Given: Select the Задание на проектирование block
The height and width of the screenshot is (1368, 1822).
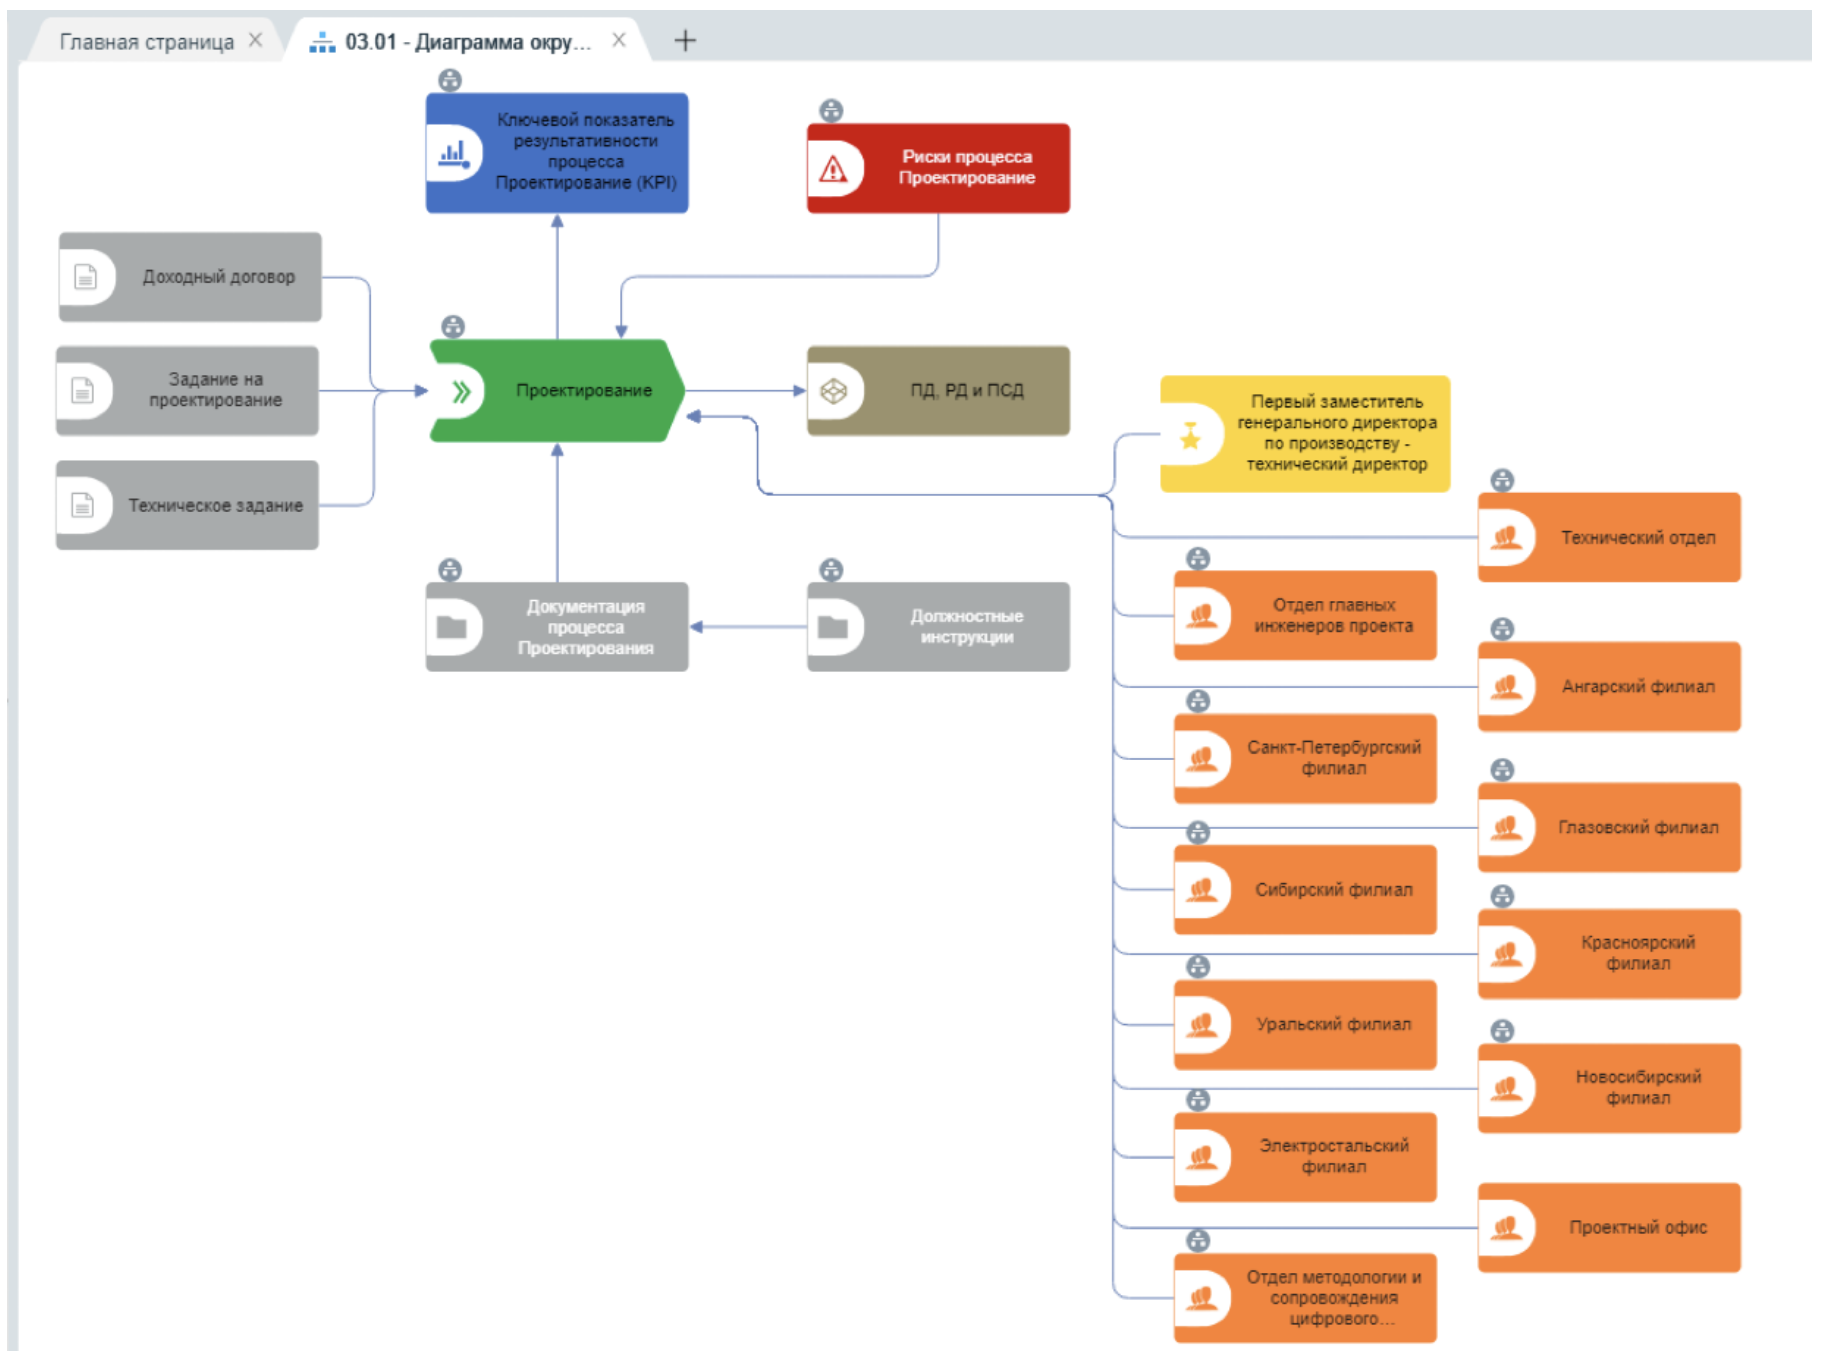Looking at the screenshot, I should click(x=188, y=390).
